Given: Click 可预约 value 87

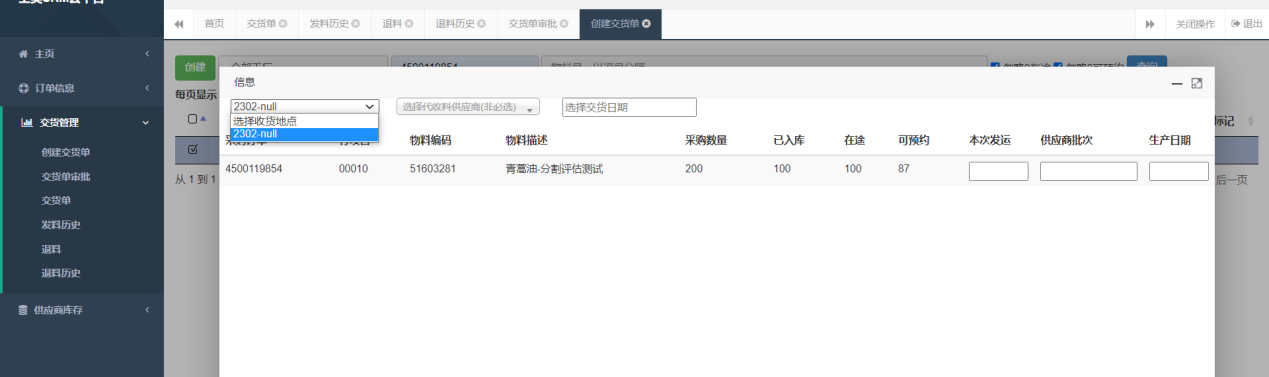Looking at the screenshot, I should click(904, 169).
